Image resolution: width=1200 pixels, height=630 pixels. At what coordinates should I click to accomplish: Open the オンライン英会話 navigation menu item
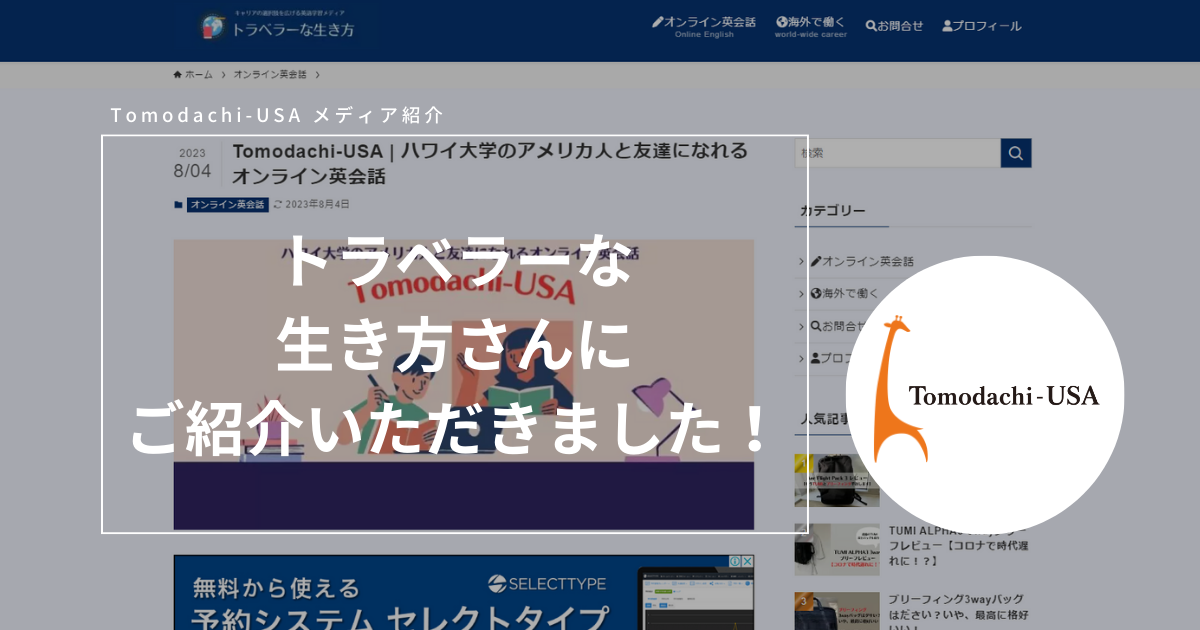704,26
